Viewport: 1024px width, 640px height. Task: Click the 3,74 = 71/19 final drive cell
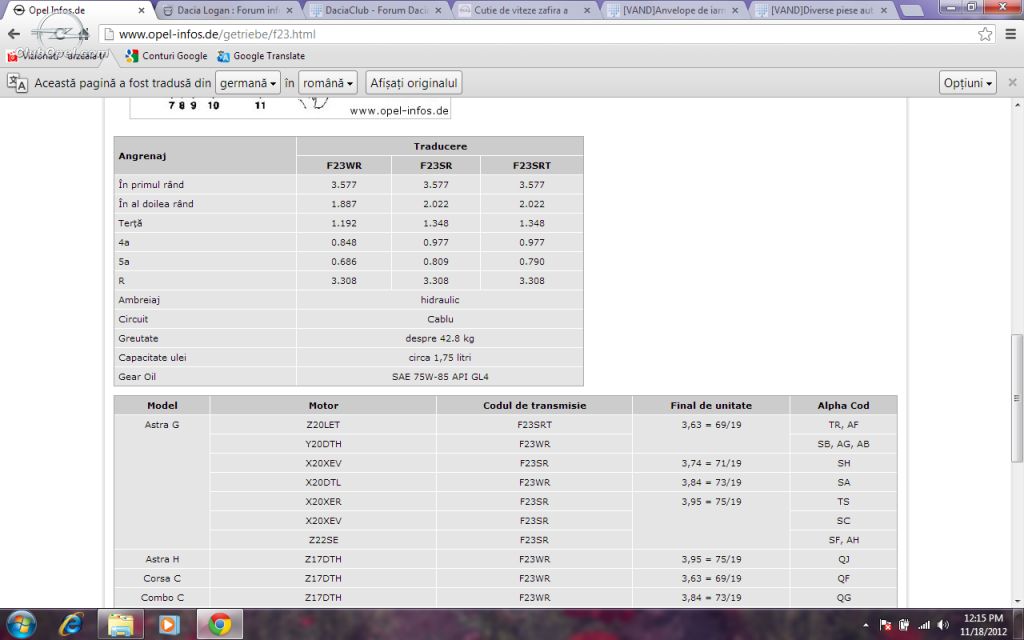click(711, 463)
